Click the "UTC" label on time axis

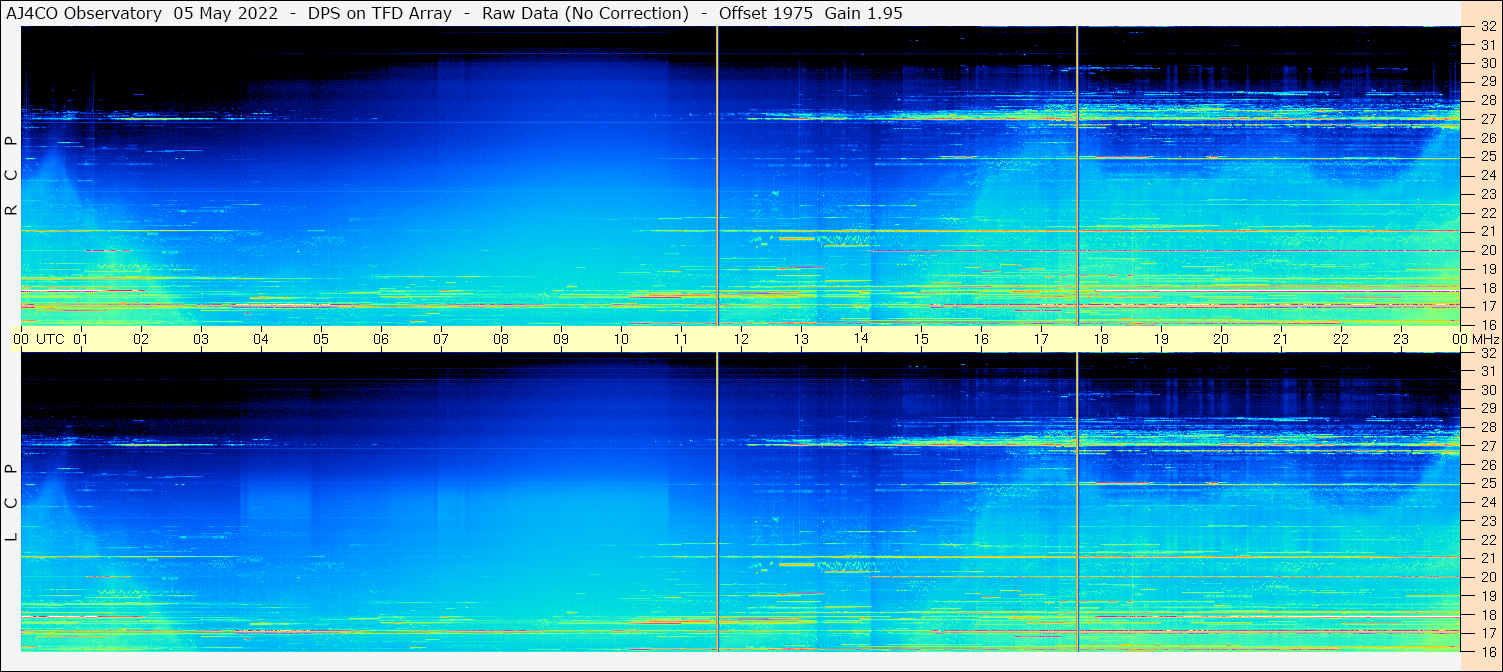pos(51,339)
